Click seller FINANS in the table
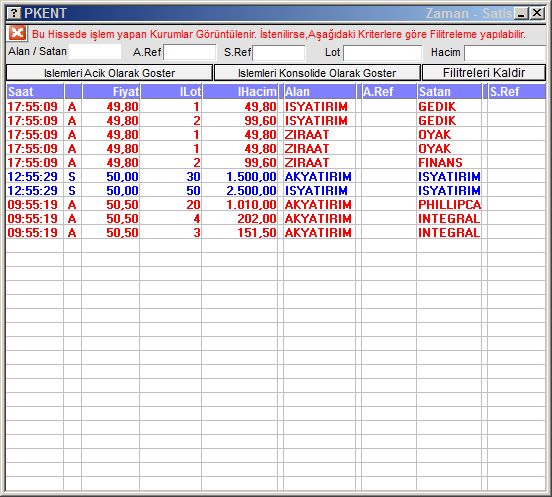 pyautogui.click(x=440, y=163)
